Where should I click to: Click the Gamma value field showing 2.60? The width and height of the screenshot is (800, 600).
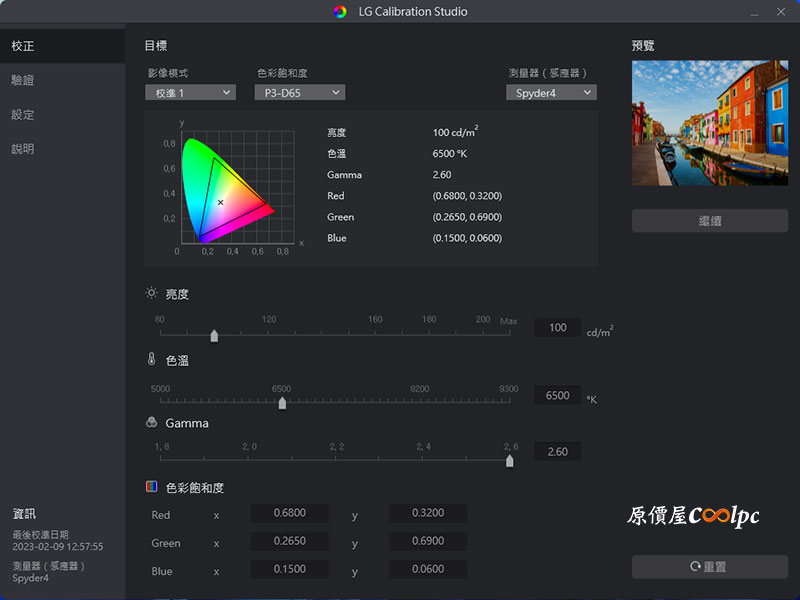click(558, 452)
